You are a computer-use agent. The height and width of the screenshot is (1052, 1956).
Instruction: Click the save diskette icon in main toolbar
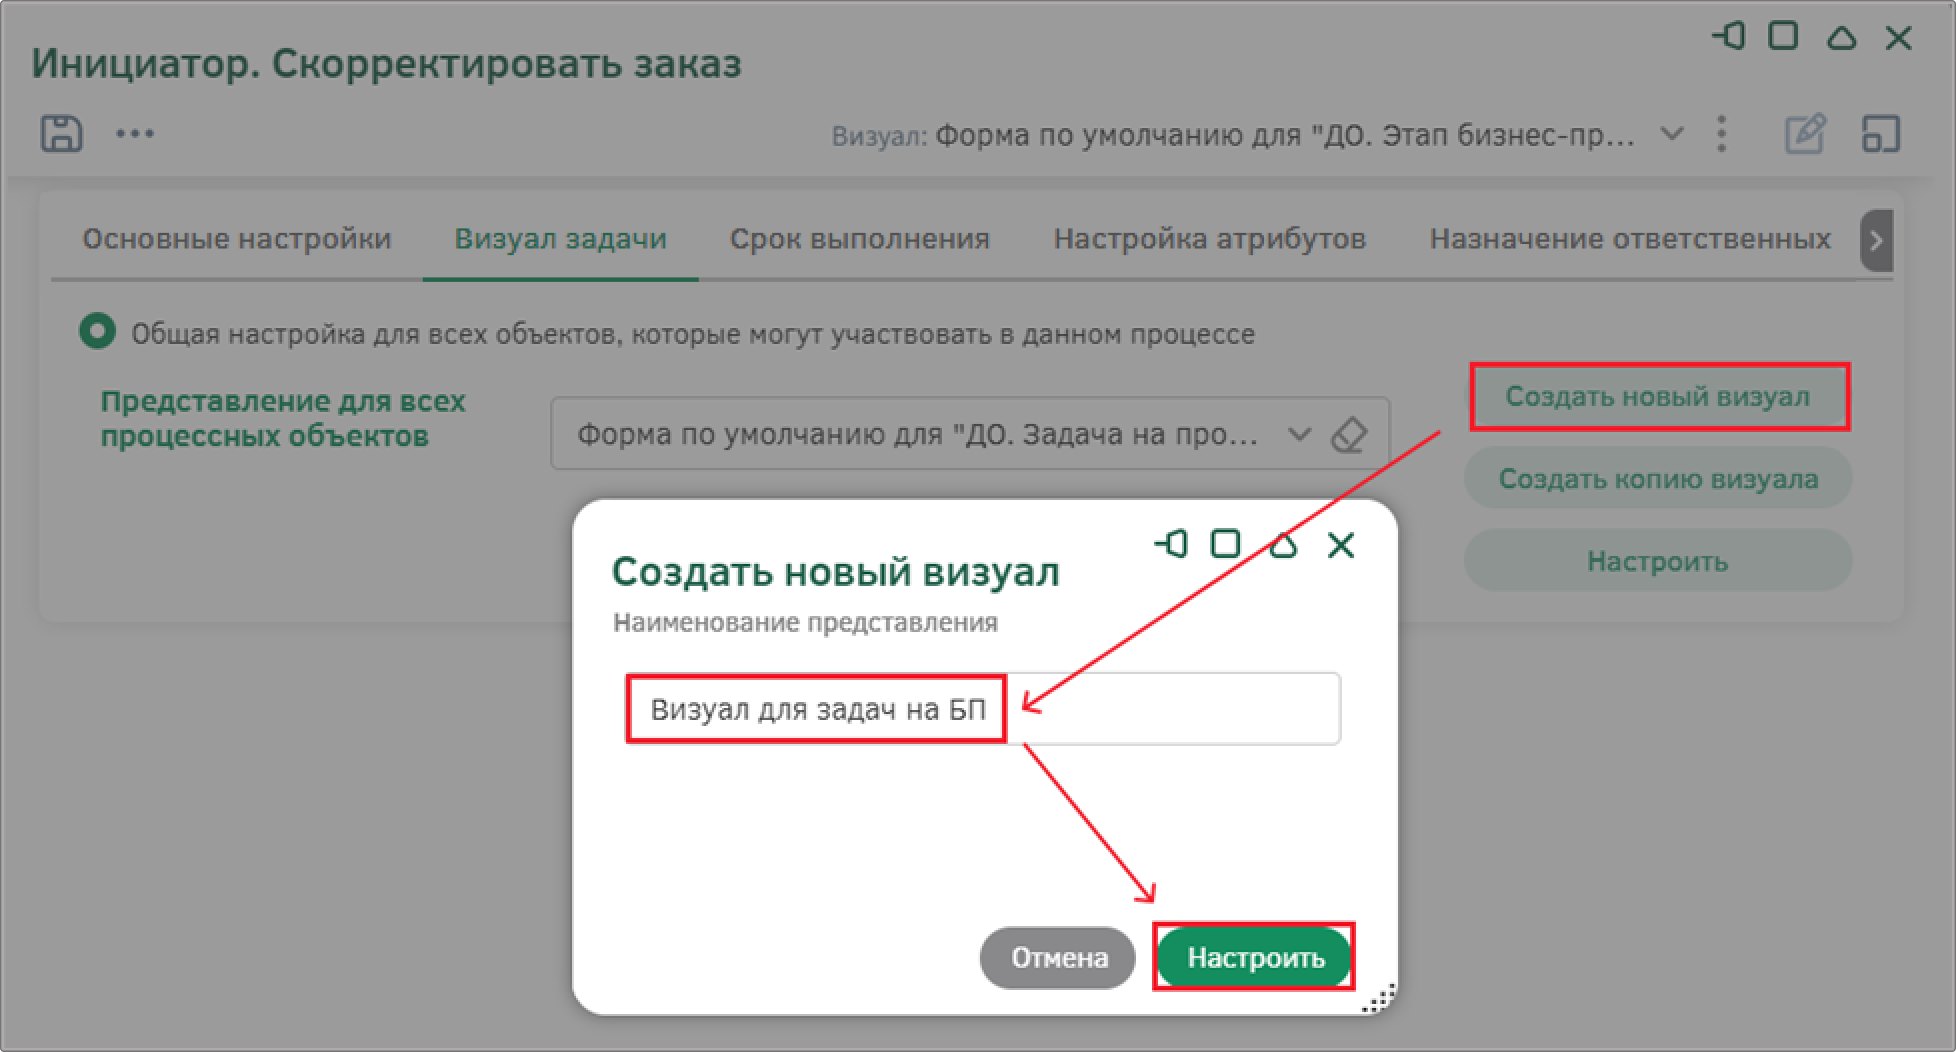click(x=61, y=133)
